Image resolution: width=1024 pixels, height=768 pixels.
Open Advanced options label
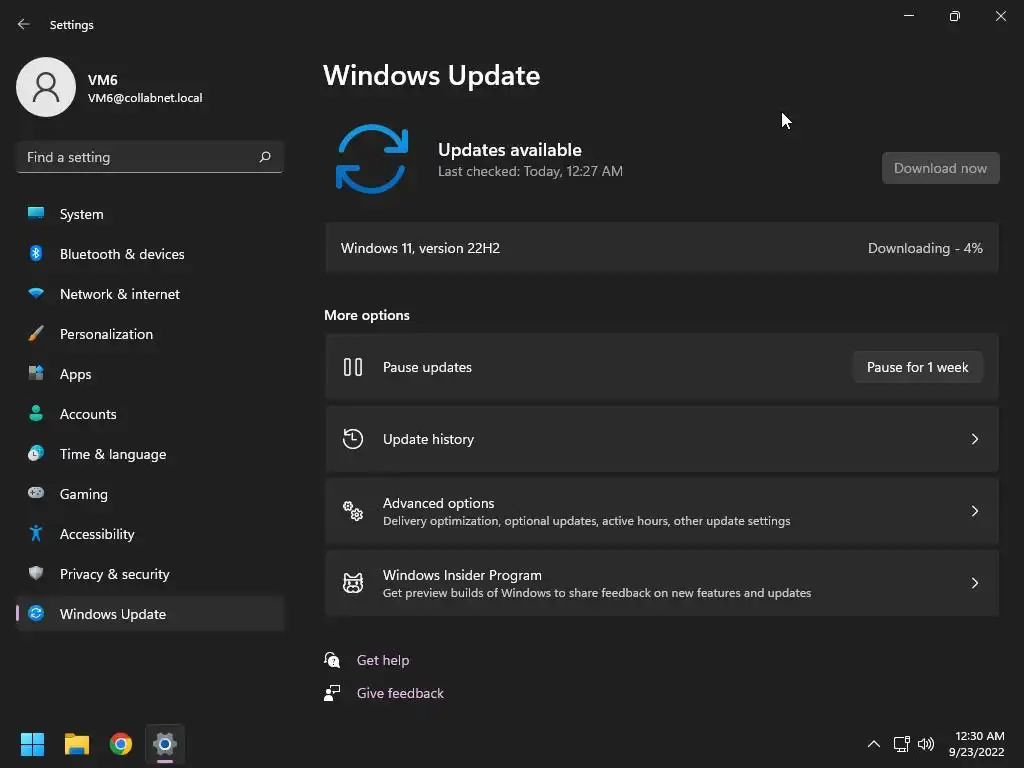pos(438,503)
